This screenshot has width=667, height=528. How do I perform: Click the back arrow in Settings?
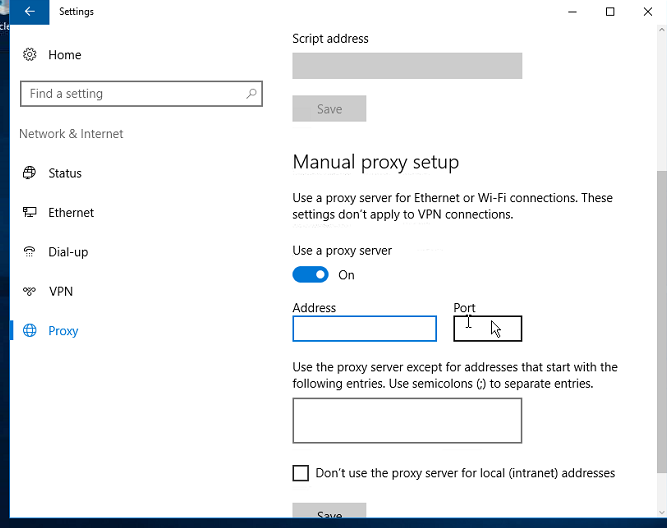(x=29, y=11)
